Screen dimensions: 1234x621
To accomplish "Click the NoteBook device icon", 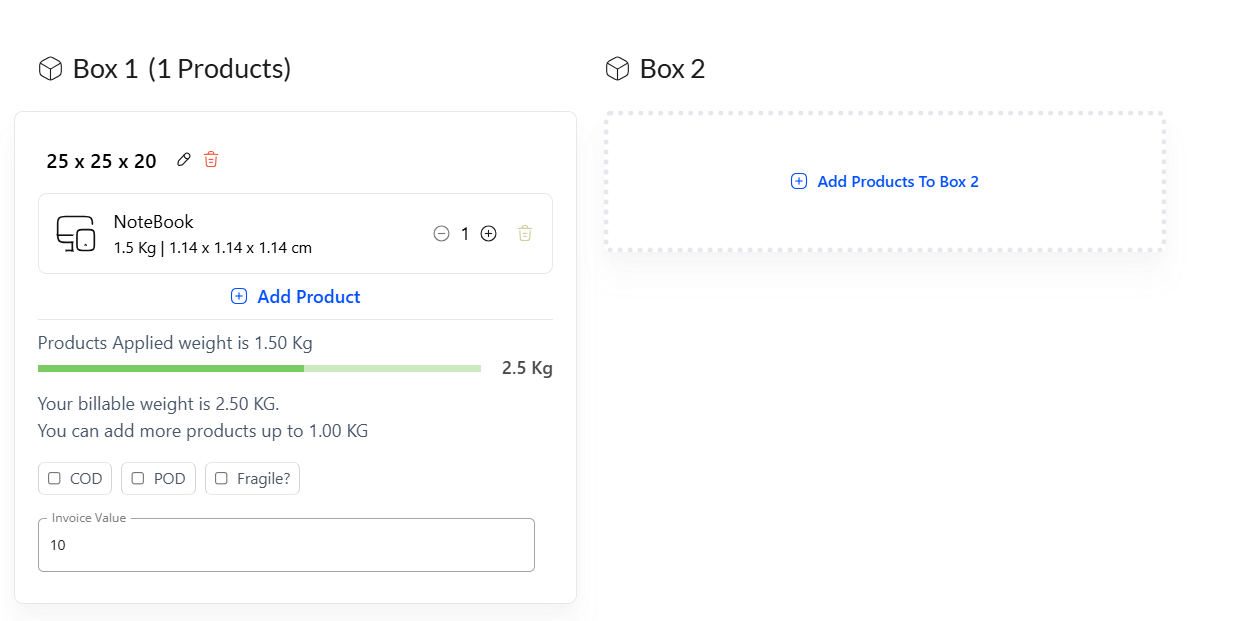I will [x=76, y=233].
